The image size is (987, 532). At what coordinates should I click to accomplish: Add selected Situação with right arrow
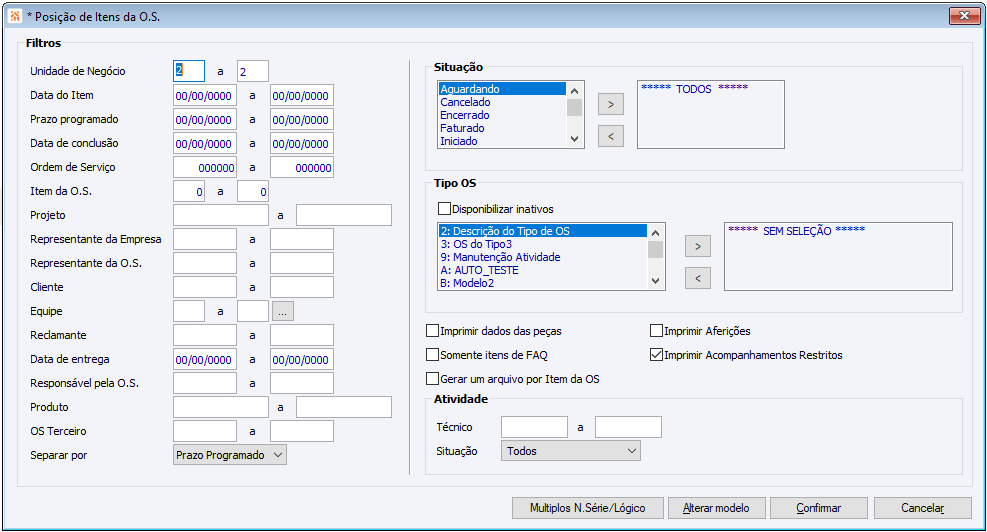click(610, 102)
